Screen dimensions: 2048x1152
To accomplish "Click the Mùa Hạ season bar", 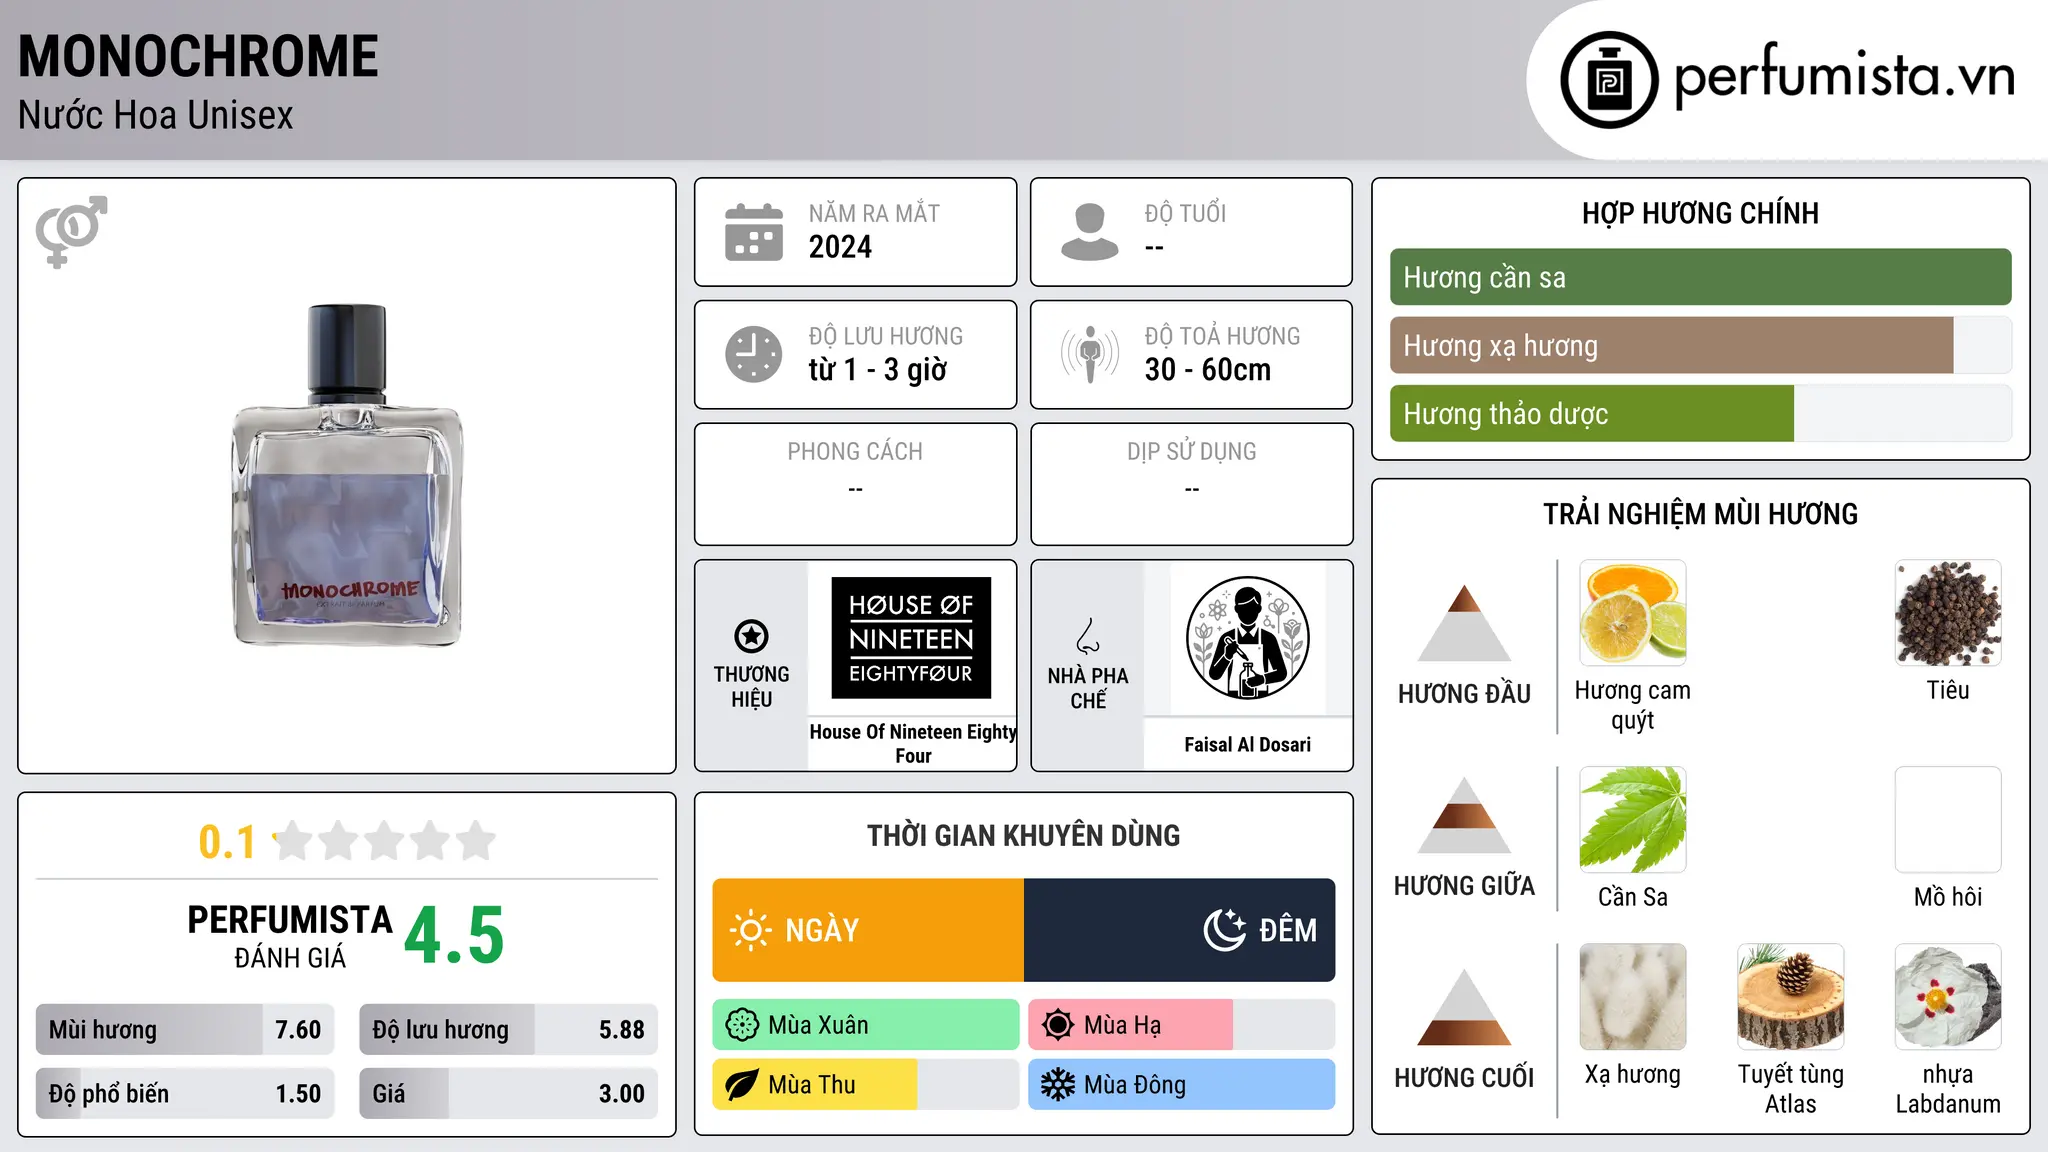I will pos(1182,1025).
